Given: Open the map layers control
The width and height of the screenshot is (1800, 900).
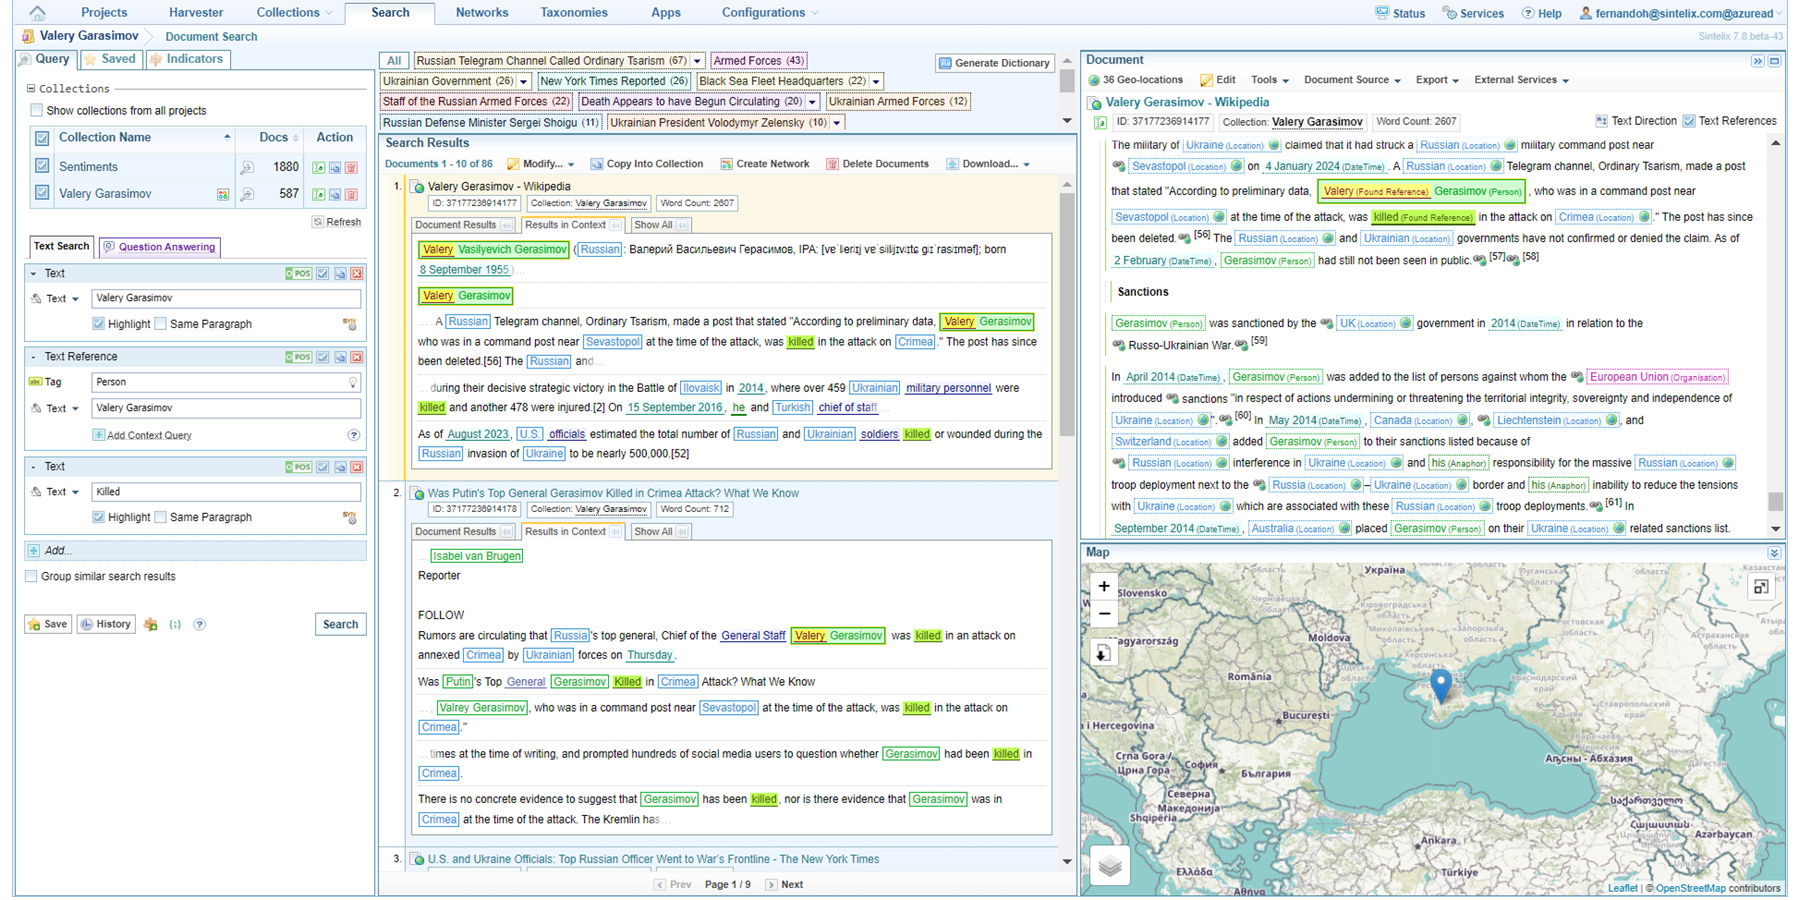Looking at the screenshot, I should 1109,866.
